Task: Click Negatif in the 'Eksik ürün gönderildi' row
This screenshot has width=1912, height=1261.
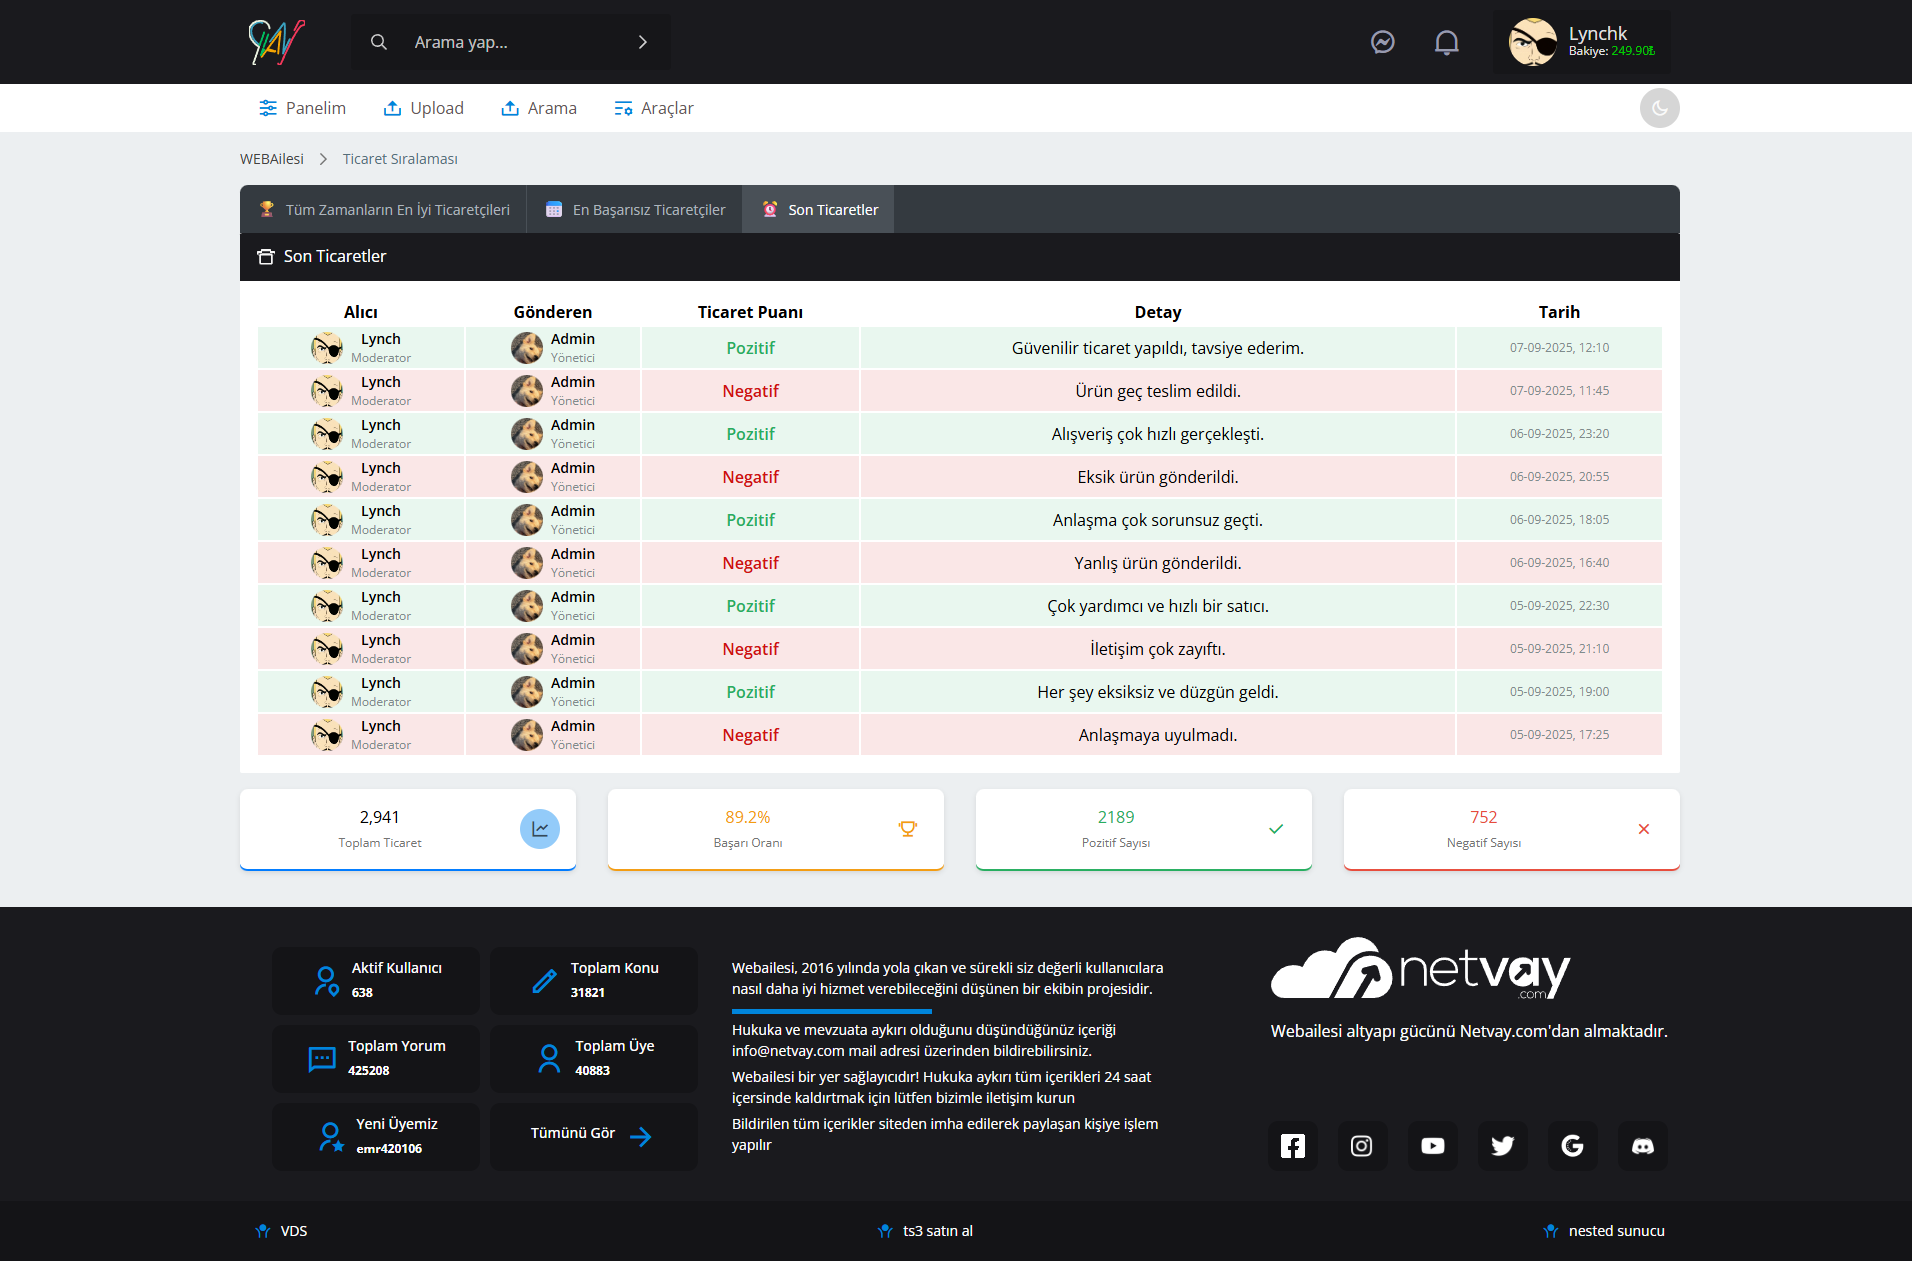Action: coord(751,477)
